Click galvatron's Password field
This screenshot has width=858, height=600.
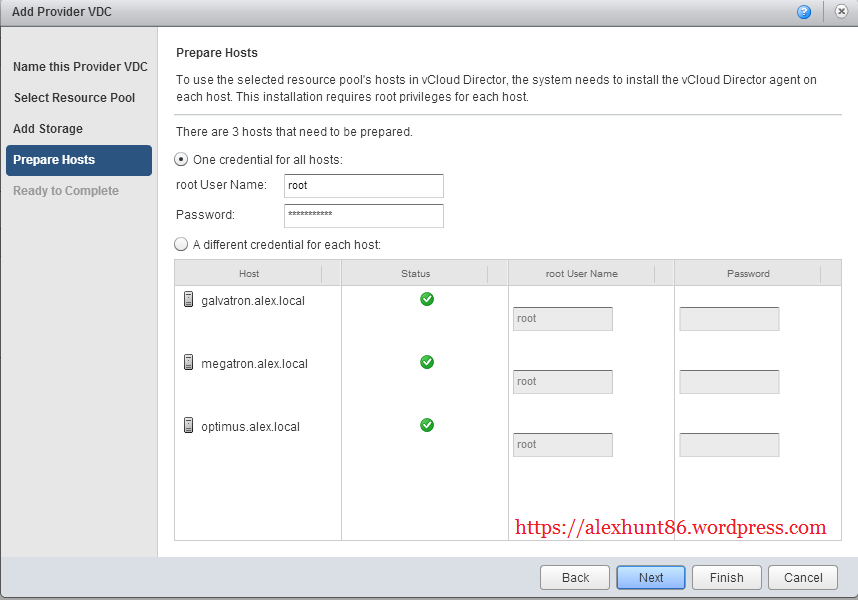(x=729, y=319)
